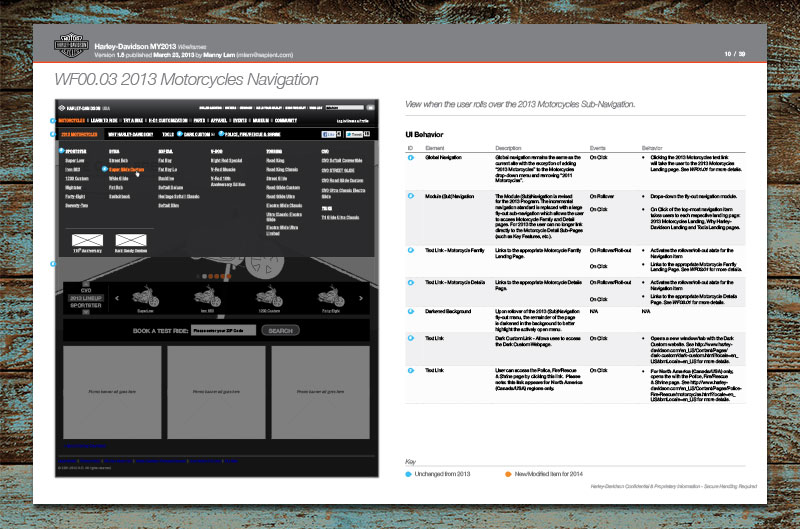Image resolution: width=800 pixels, height=529 pixels.
Task: Select the 1200 Custom motorcycle image in carousel
Action: point(269,296)
